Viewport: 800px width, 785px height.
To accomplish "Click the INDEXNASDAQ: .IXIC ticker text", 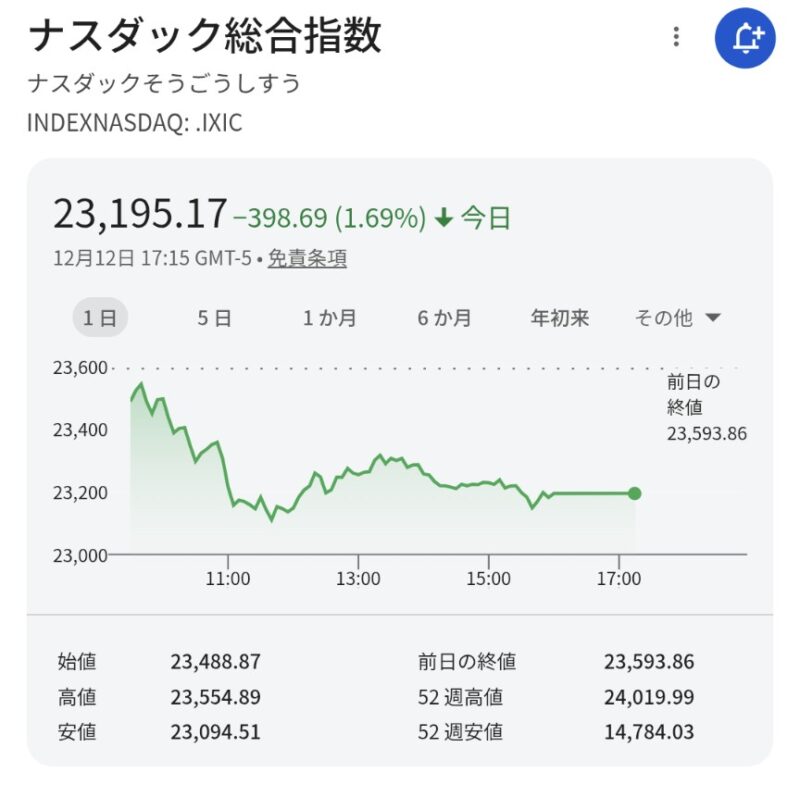I will 134,123.
